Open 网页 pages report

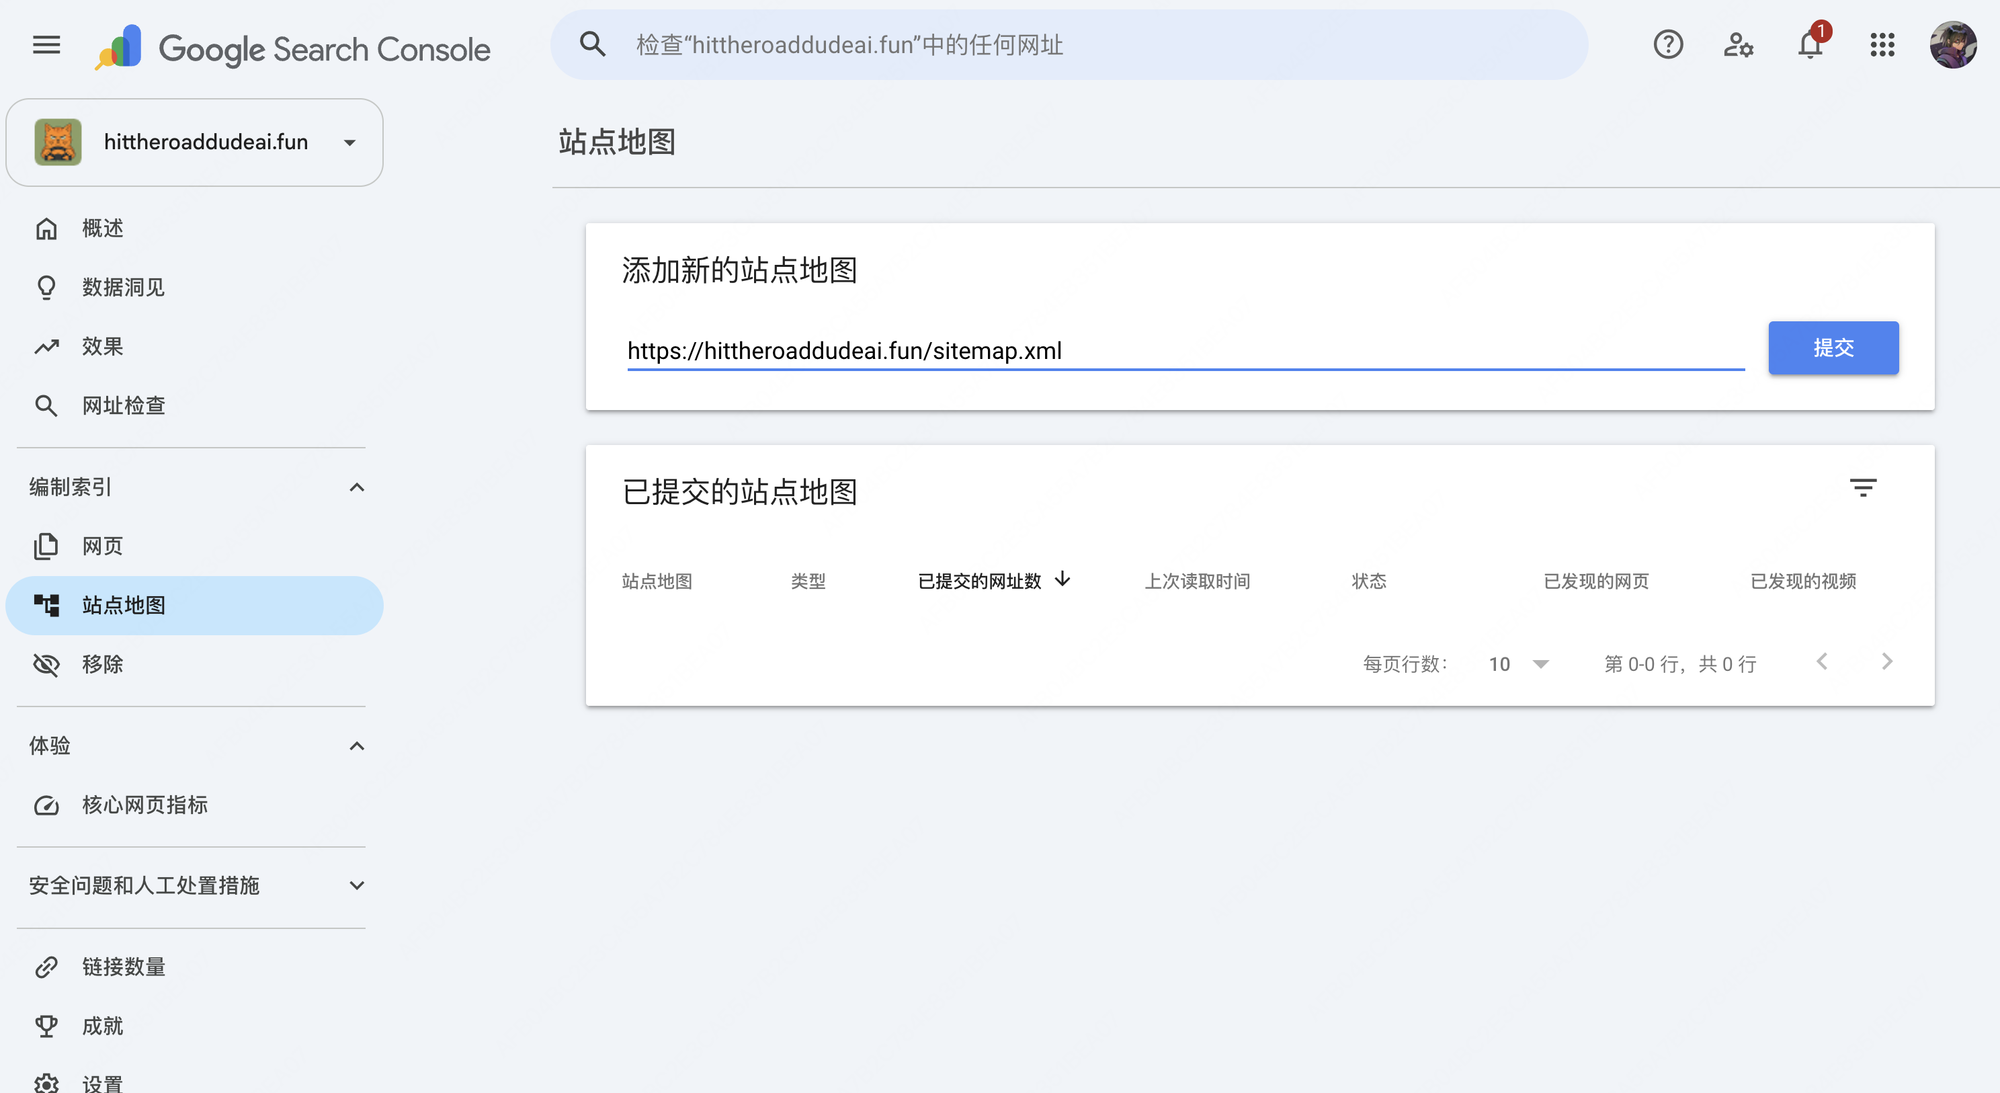point(195,547)
